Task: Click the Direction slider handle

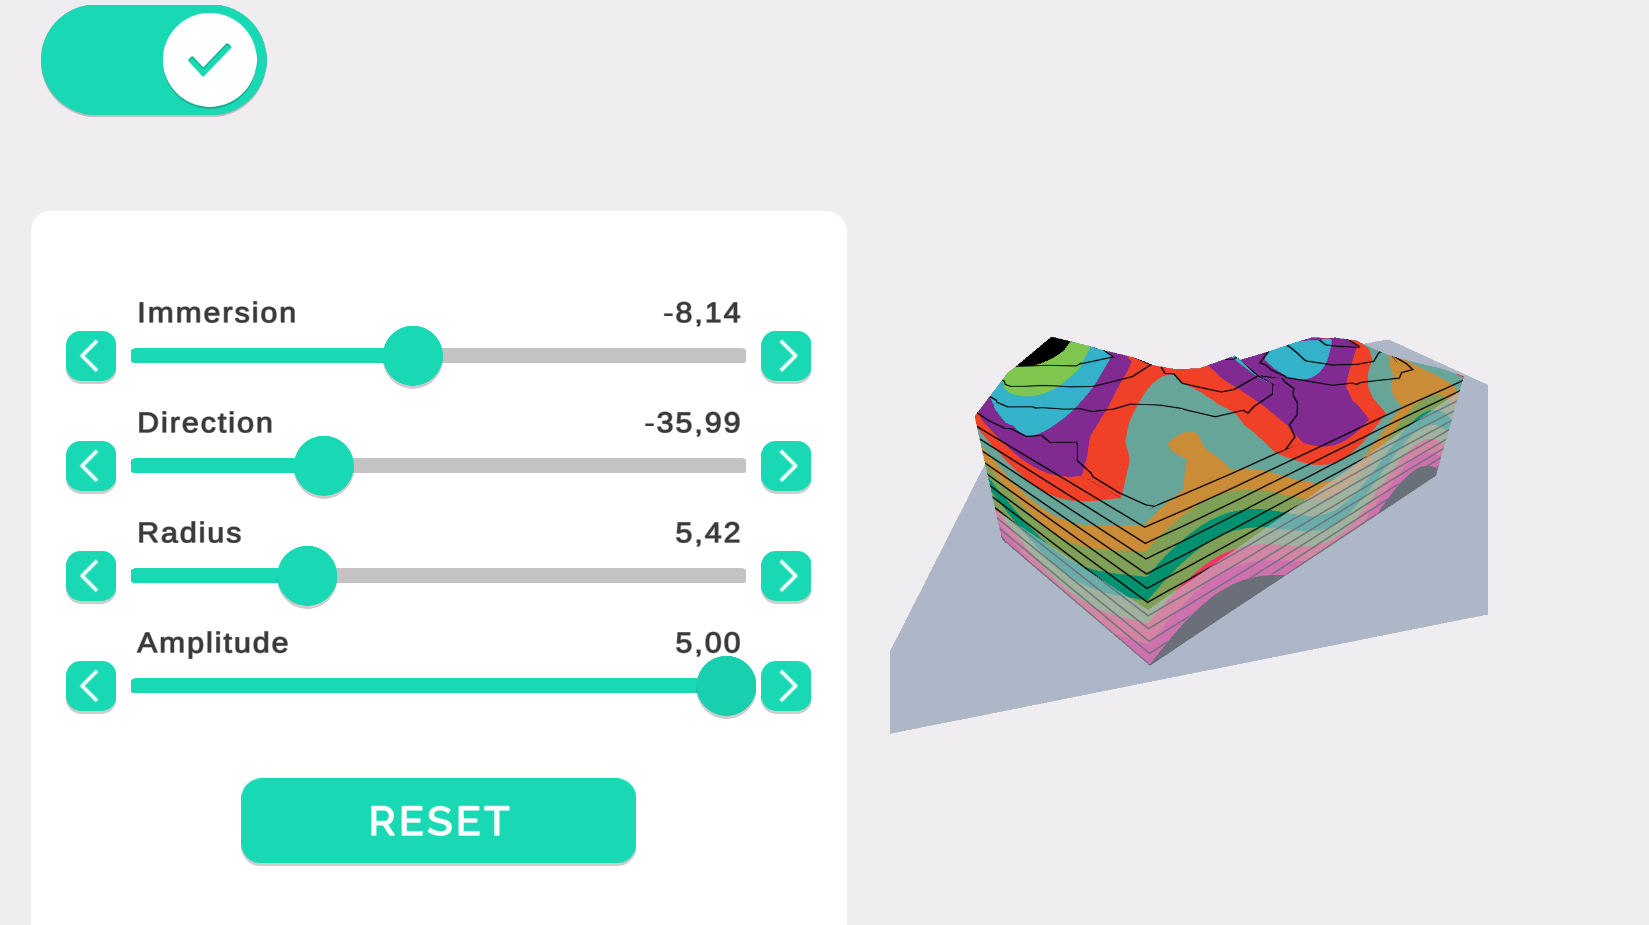Action: pos(324,466)
